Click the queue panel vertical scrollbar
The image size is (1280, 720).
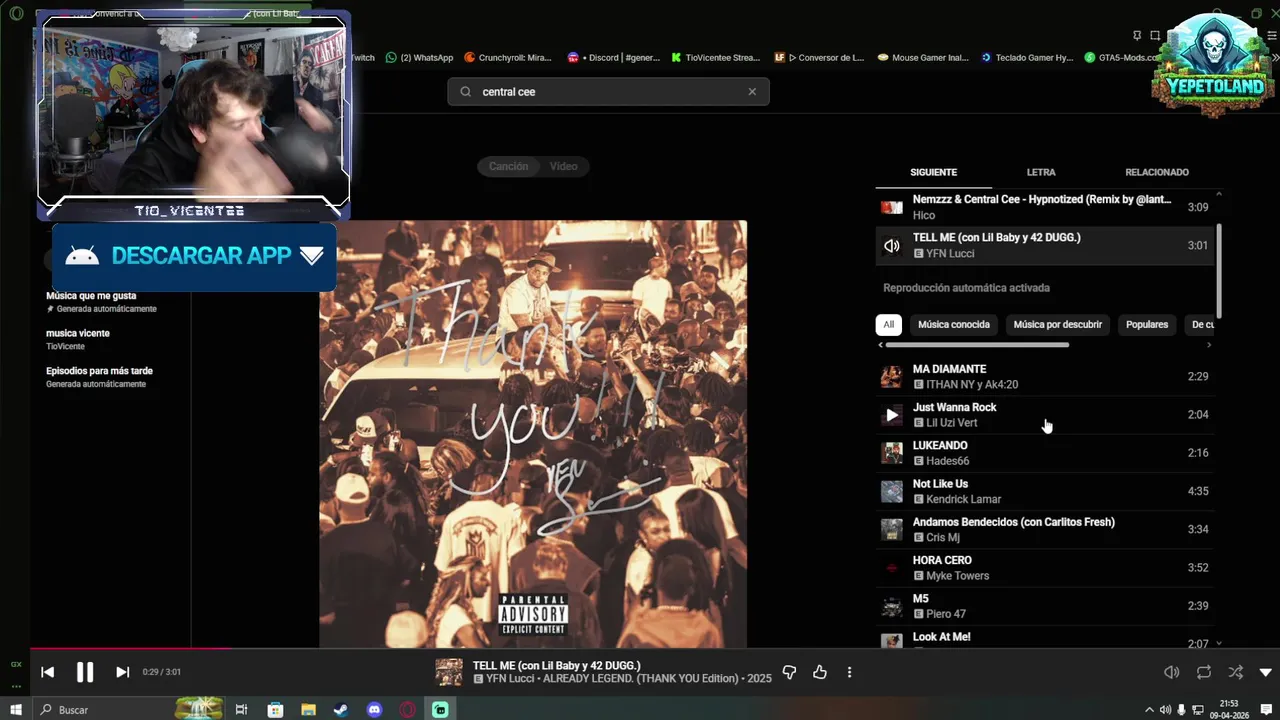(x=1218, y=270)
